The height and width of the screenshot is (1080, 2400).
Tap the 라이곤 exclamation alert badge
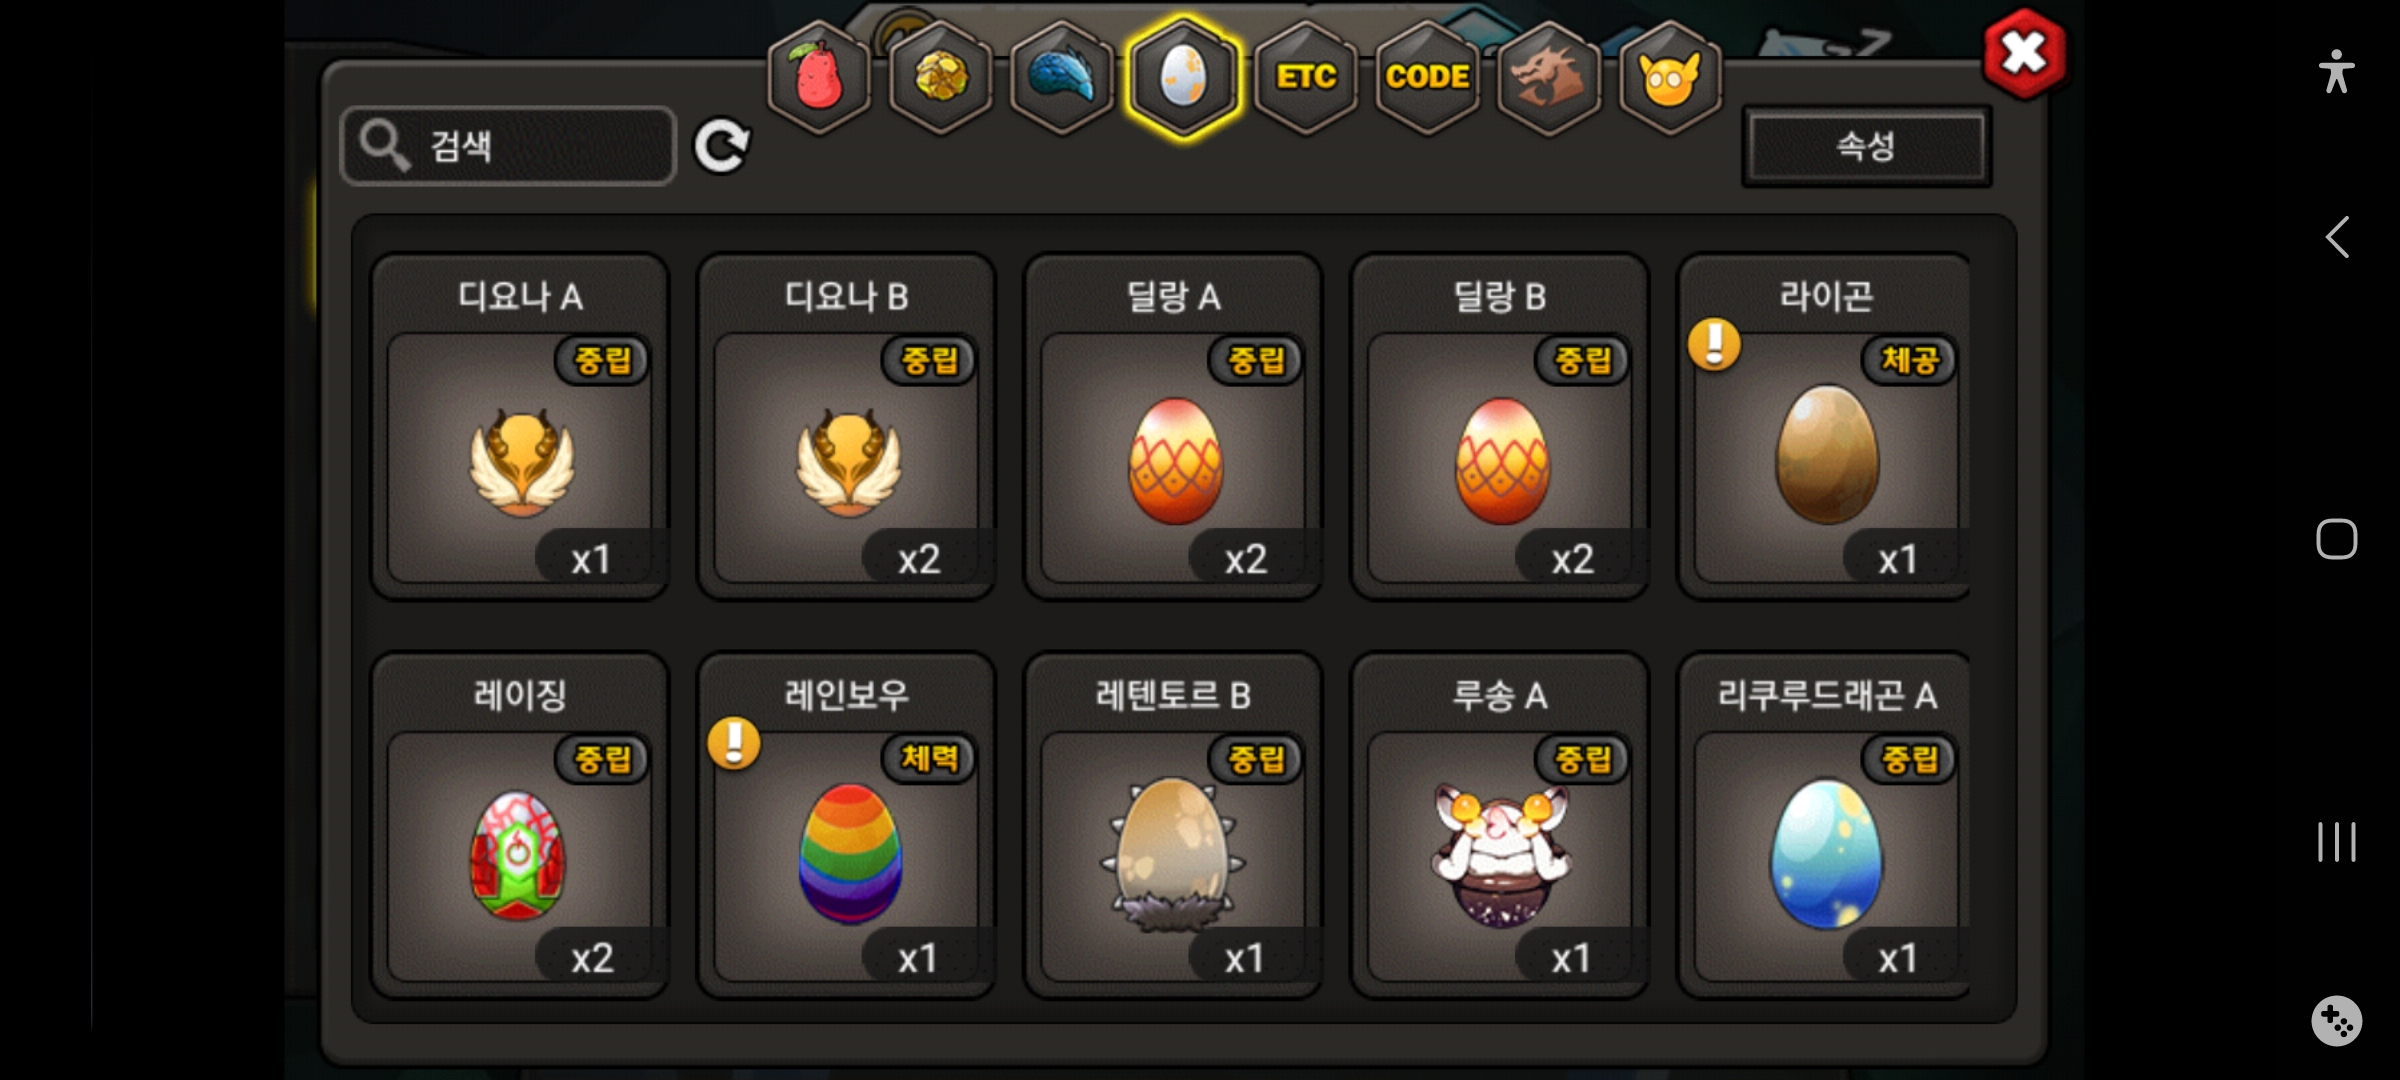[x=1714, y=345]
